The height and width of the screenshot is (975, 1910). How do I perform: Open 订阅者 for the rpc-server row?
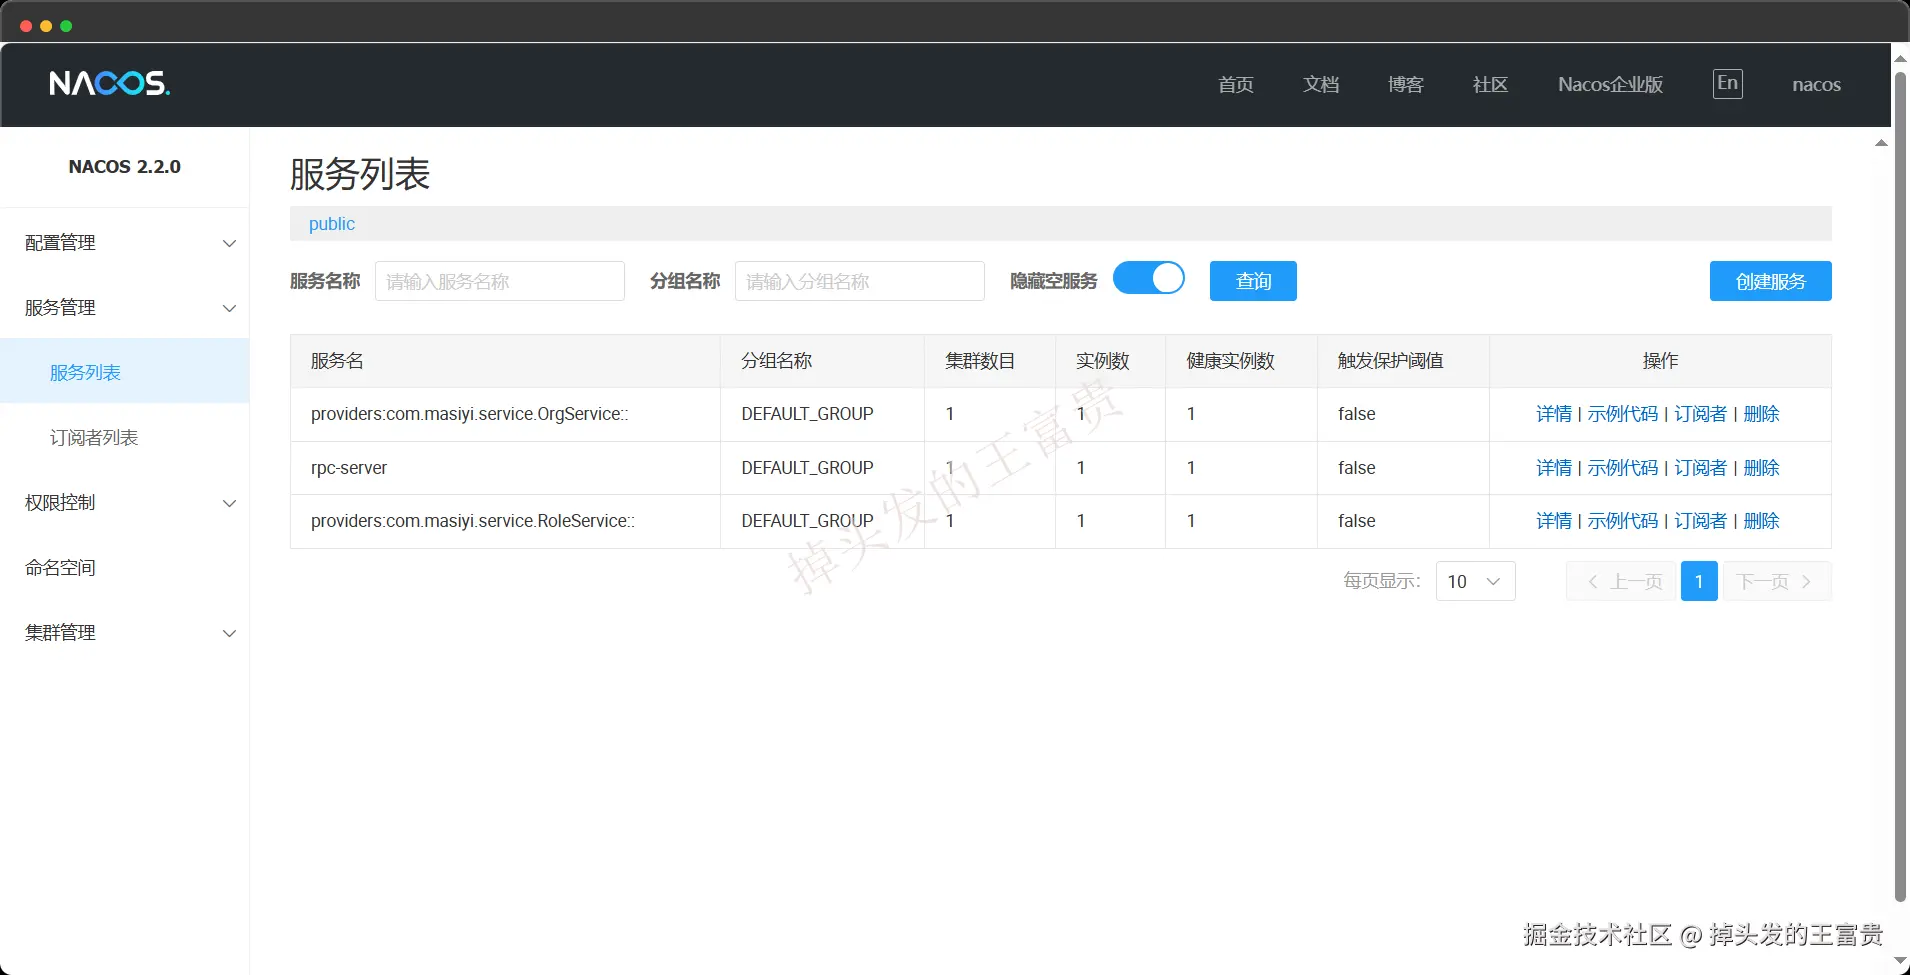pyautogui.click(x=1701, y=468)
